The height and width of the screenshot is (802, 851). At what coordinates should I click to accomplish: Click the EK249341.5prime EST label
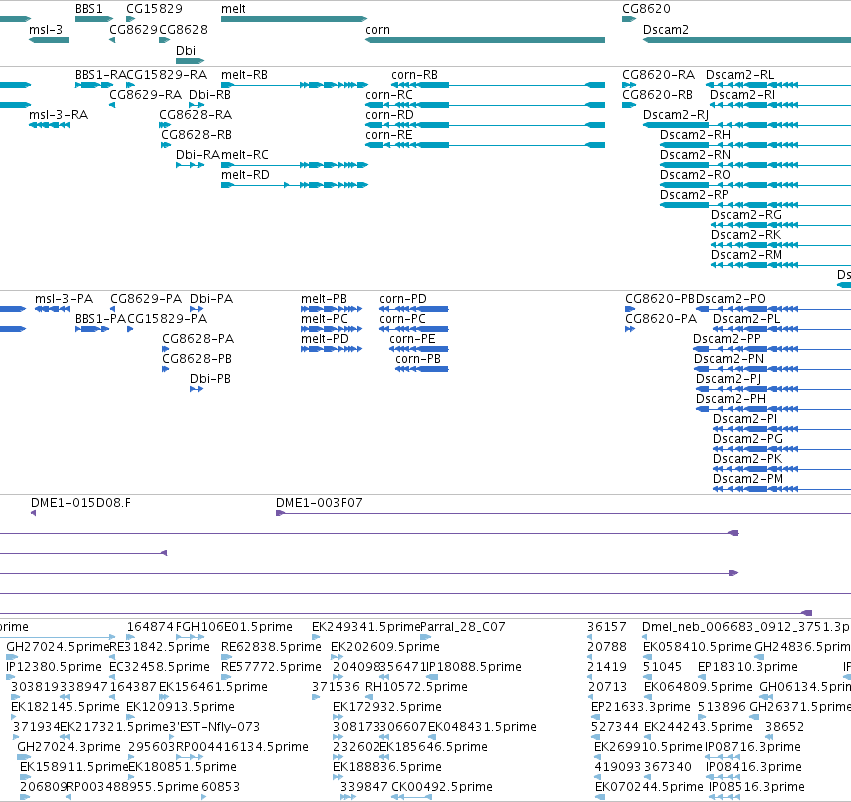(366, 627)
